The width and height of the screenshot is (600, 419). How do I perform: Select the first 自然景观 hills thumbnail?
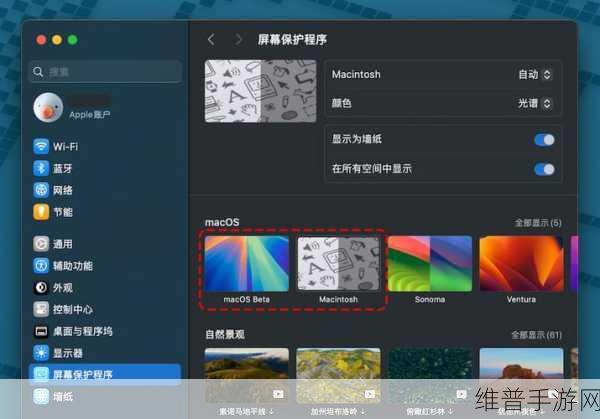(247, 375)
